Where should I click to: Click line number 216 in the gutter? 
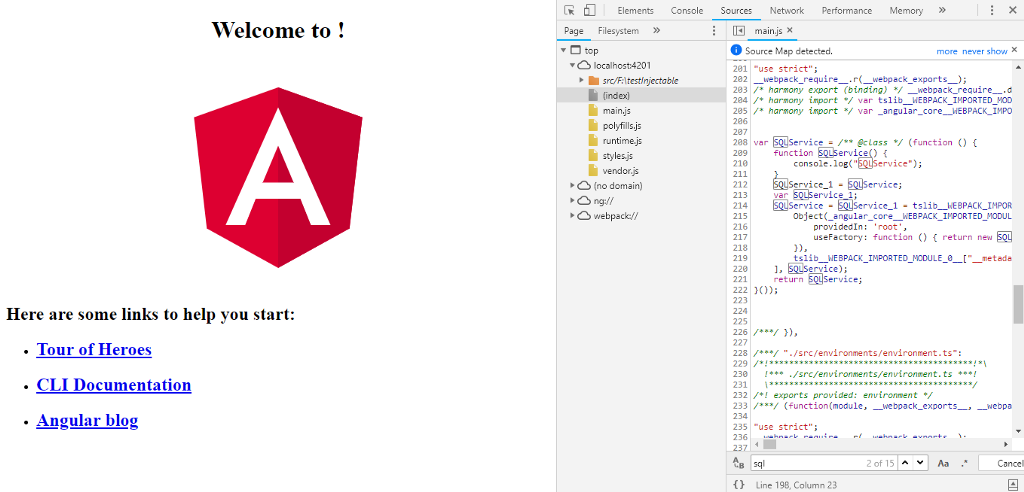(x=739, y=227)
